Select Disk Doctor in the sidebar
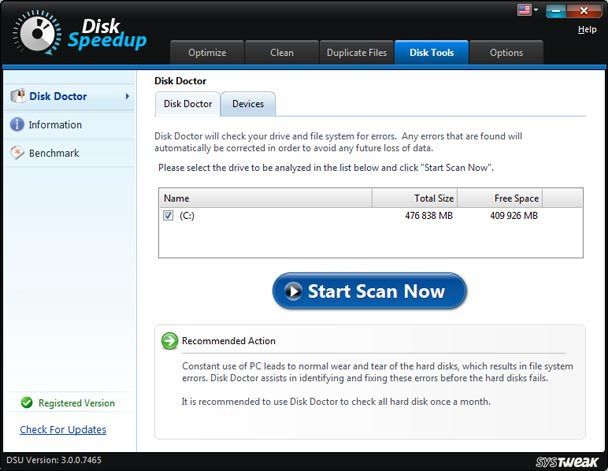 tap(69, 96)
